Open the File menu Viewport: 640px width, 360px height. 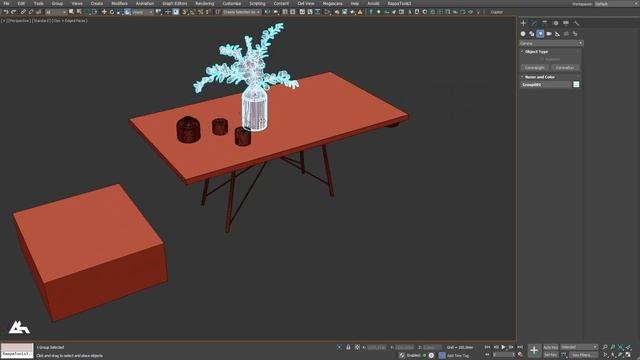(x=6, y=3)
